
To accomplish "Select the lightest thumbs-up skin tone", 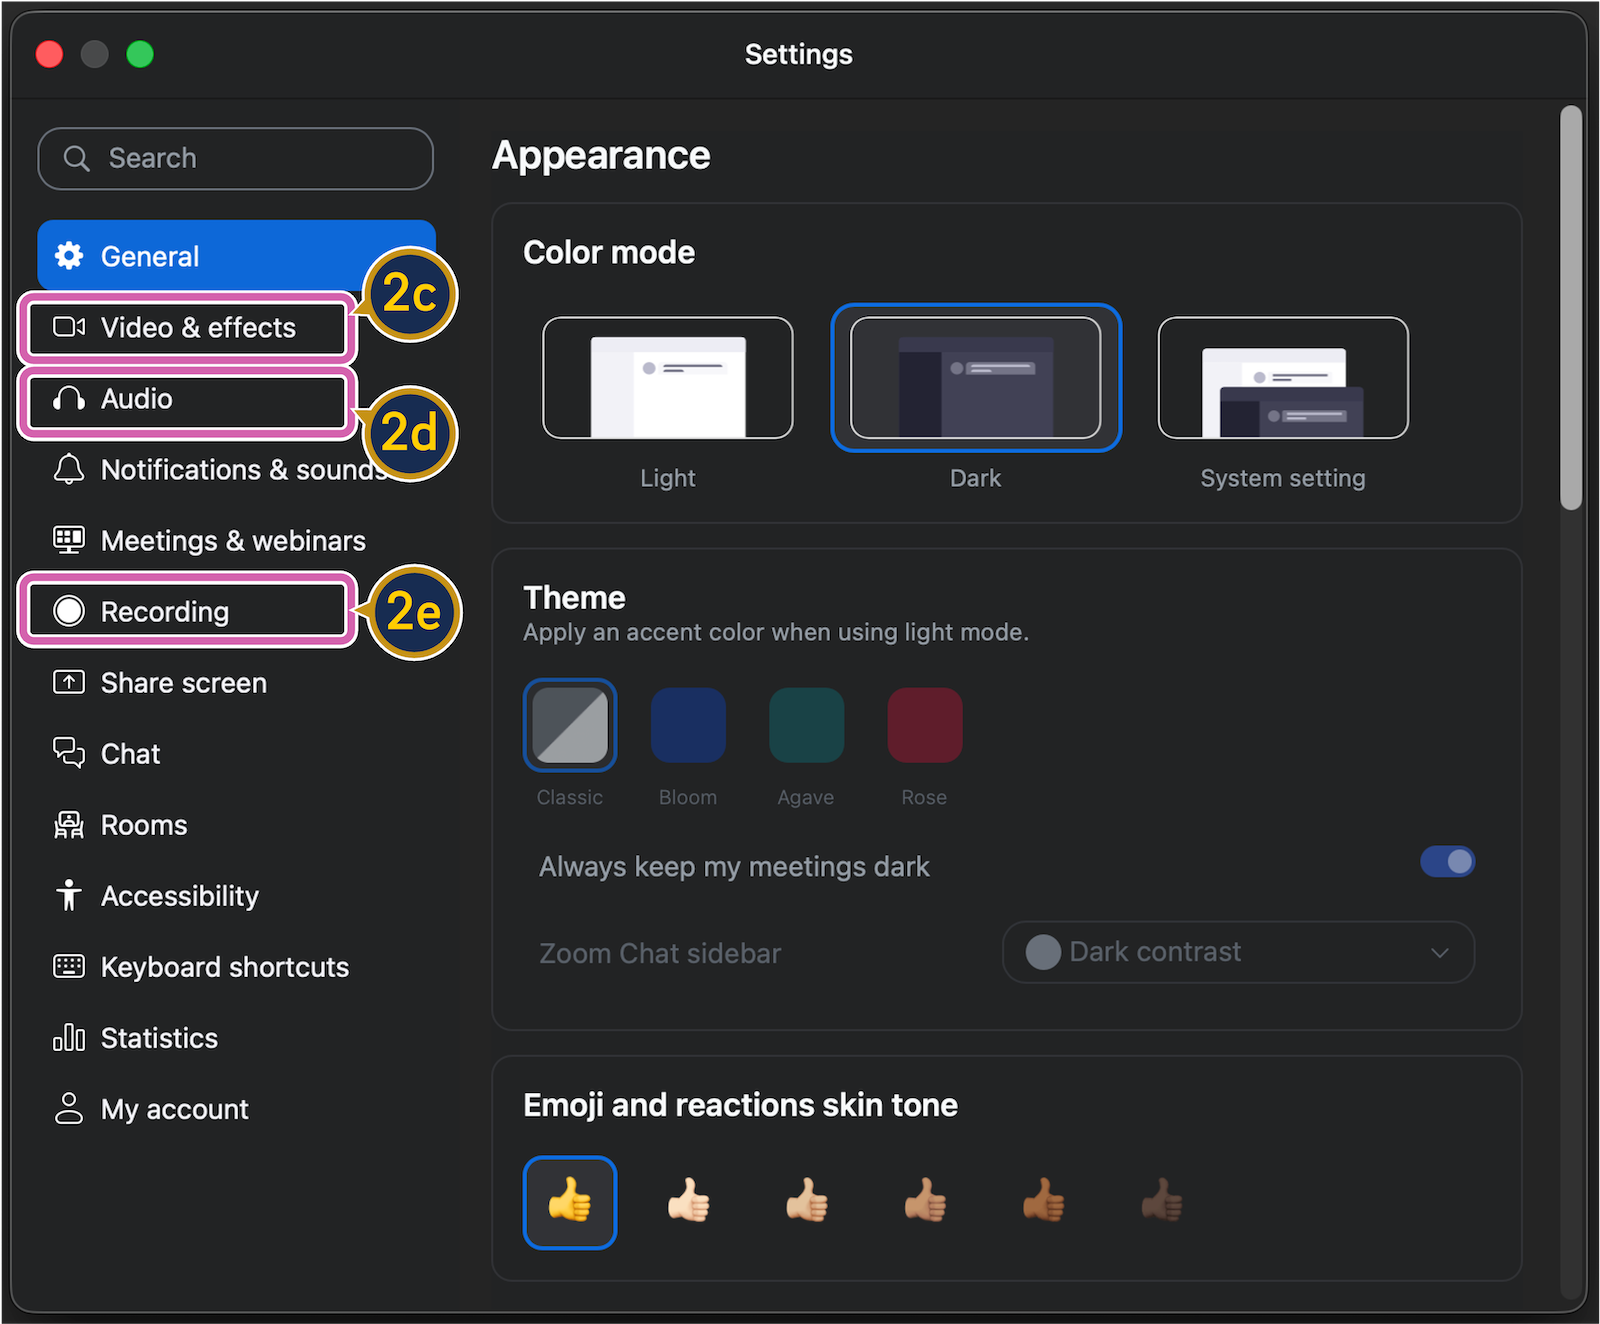I will coord(688,1200).
